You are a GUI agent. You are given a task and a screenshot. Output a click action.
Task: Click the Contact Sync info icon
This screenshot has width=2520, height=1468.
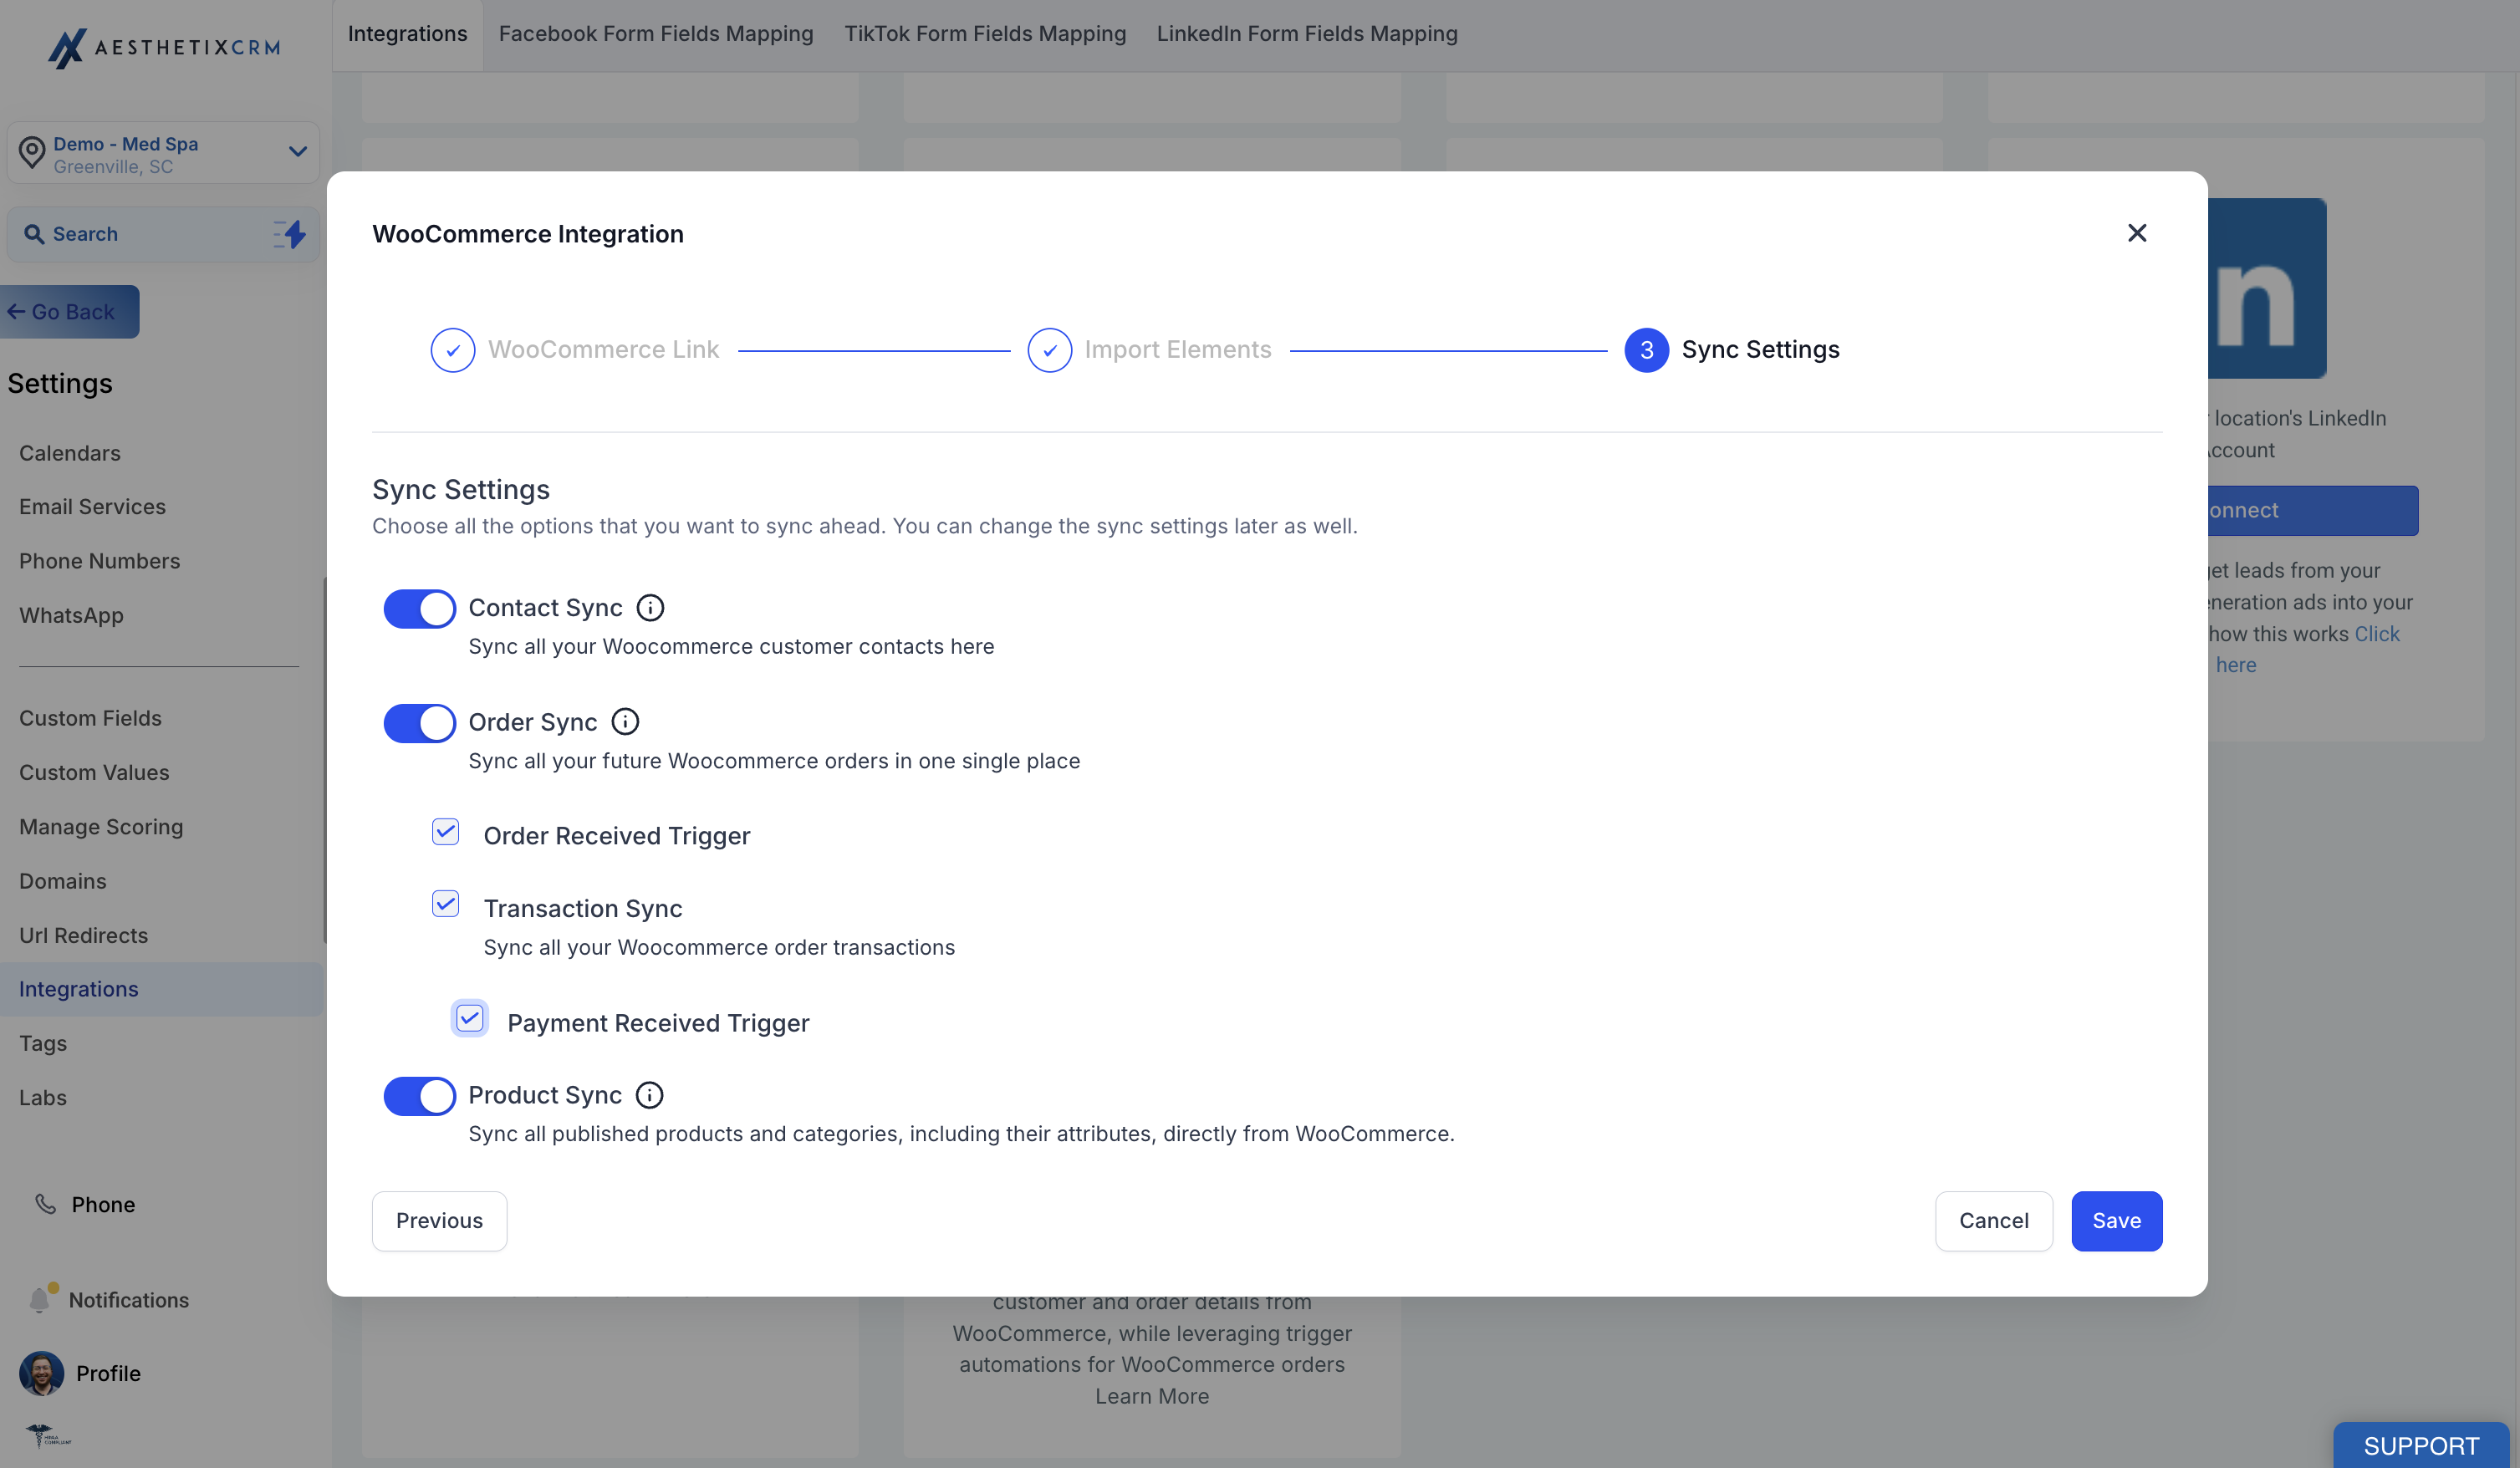[x=650, y=608]
